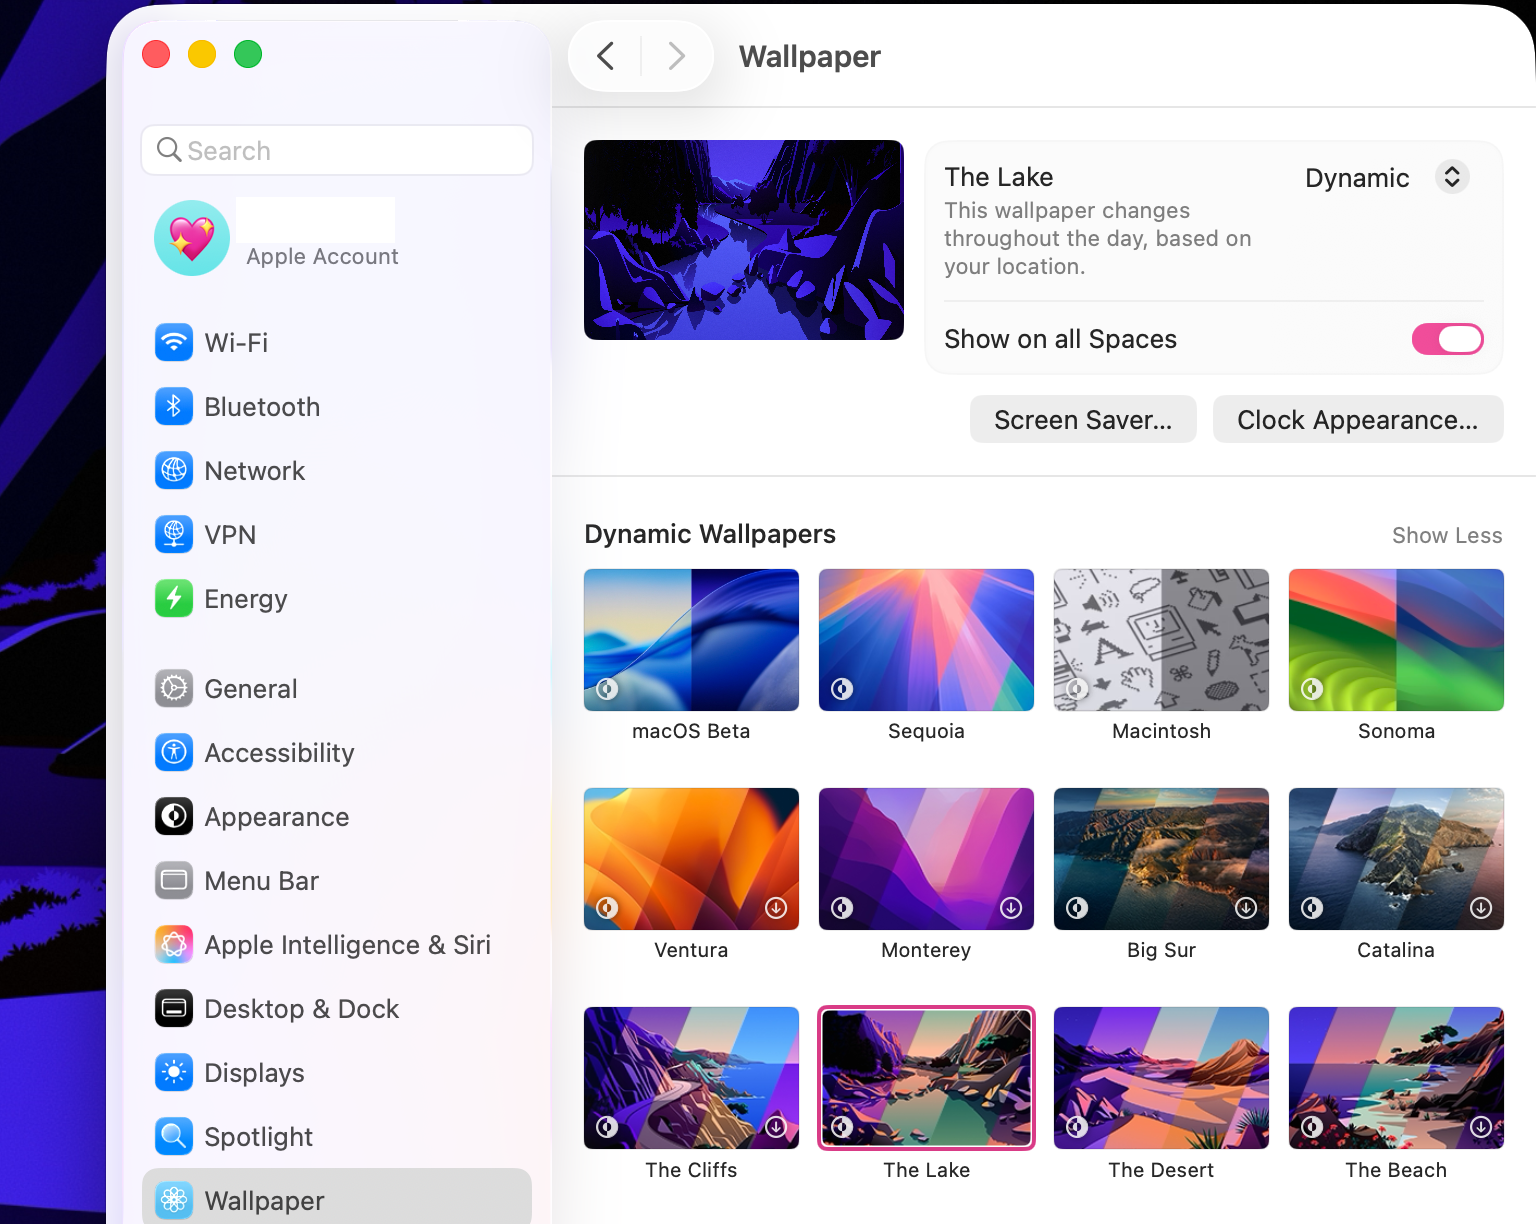Click The Desert wallpaper name label
Viewport: 1536px width, 1224px height.
click(1161, 1170)
